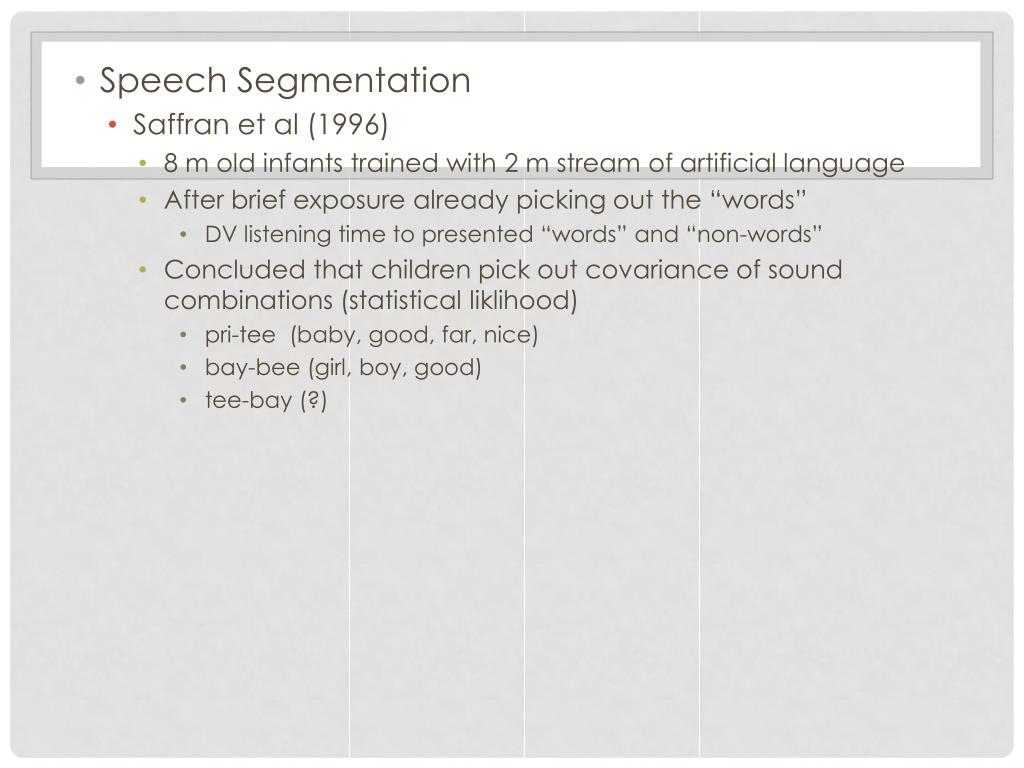Click the bullet before 'DV listening time'
The width and height of the screenshot is (1024, 768).
tap(184, 234)
